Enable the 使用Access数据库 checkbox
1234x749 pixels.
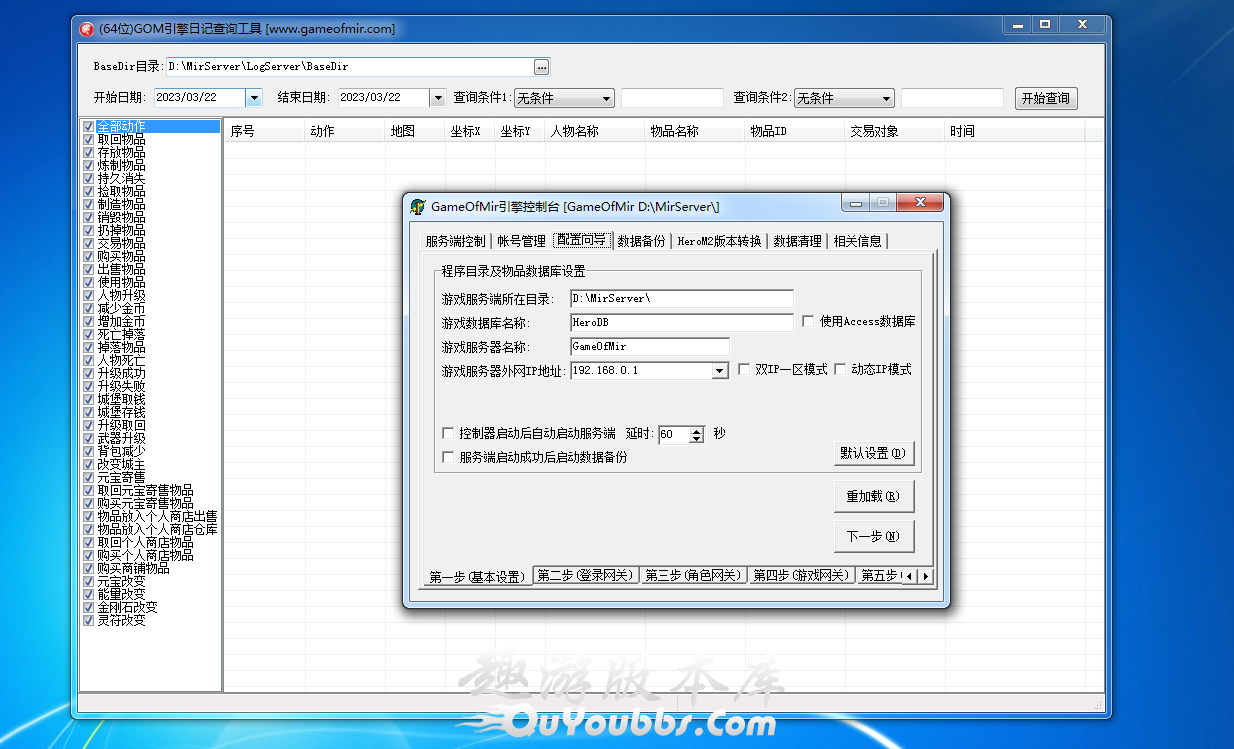808,322
